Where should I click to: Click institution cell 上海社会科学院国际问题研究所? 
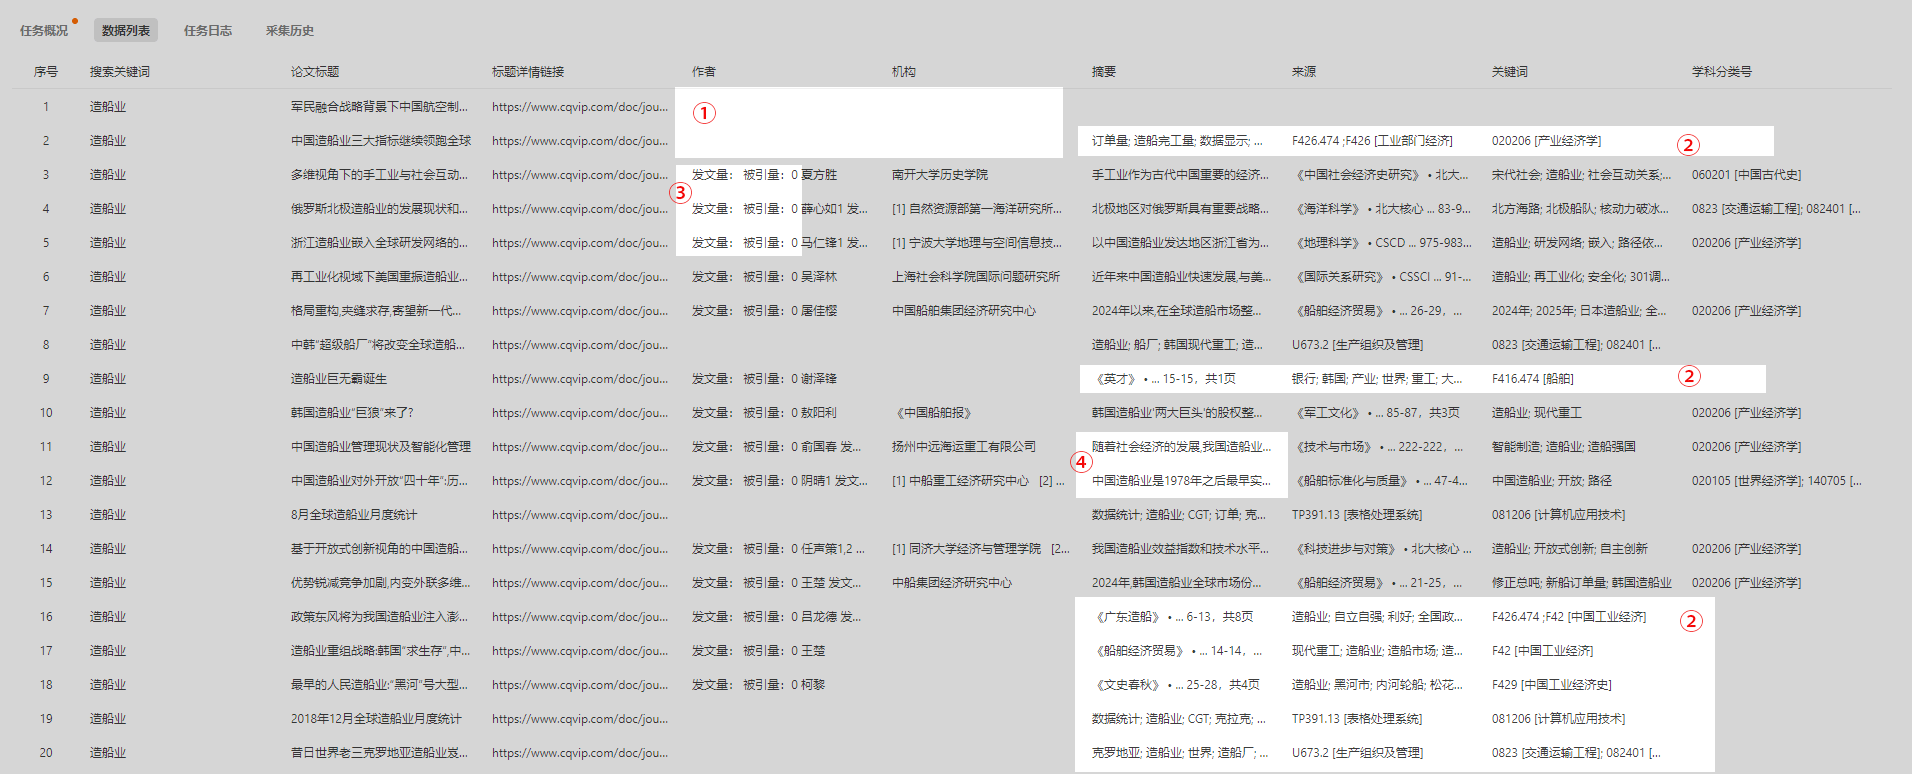click(x=976, y=277)
